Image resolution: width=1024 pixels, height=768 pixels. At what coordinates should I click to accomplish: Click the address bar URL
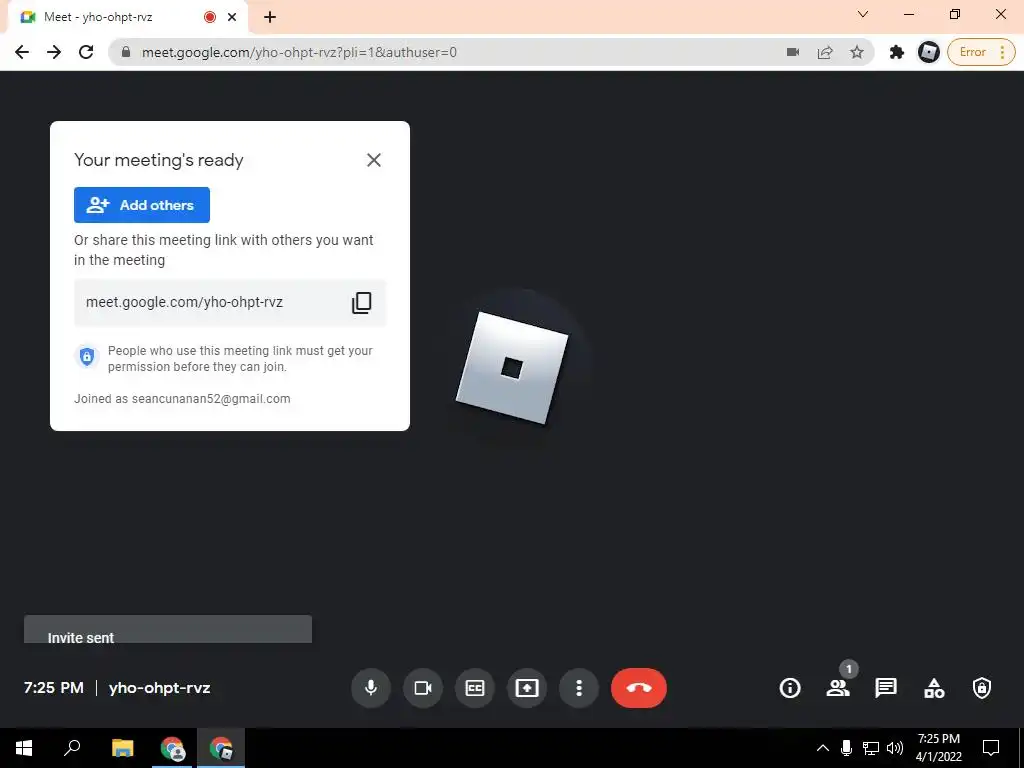(x=299, y=52)
